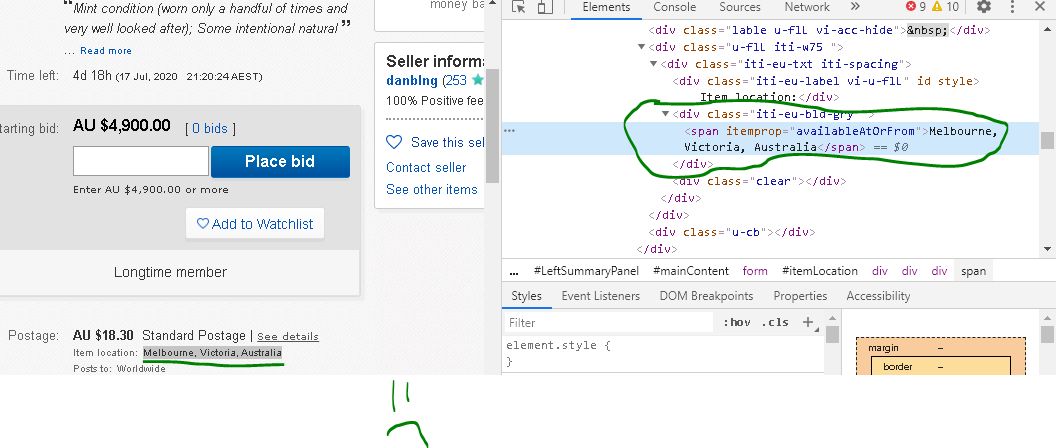Select the form breadcrumb item
Viewport: 1056px width, 448px height.
coord(755,271)
